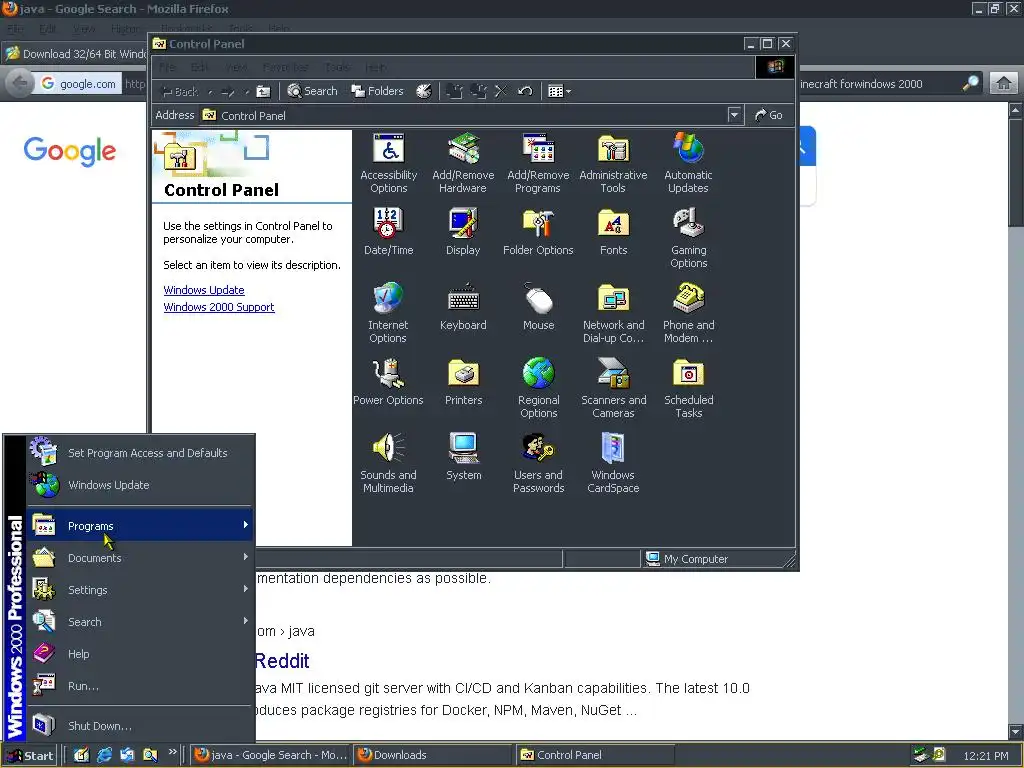Expand the Settings submenu in Start menu
1024x768 pixels.
pyautogui.click(x=140, y=590)
